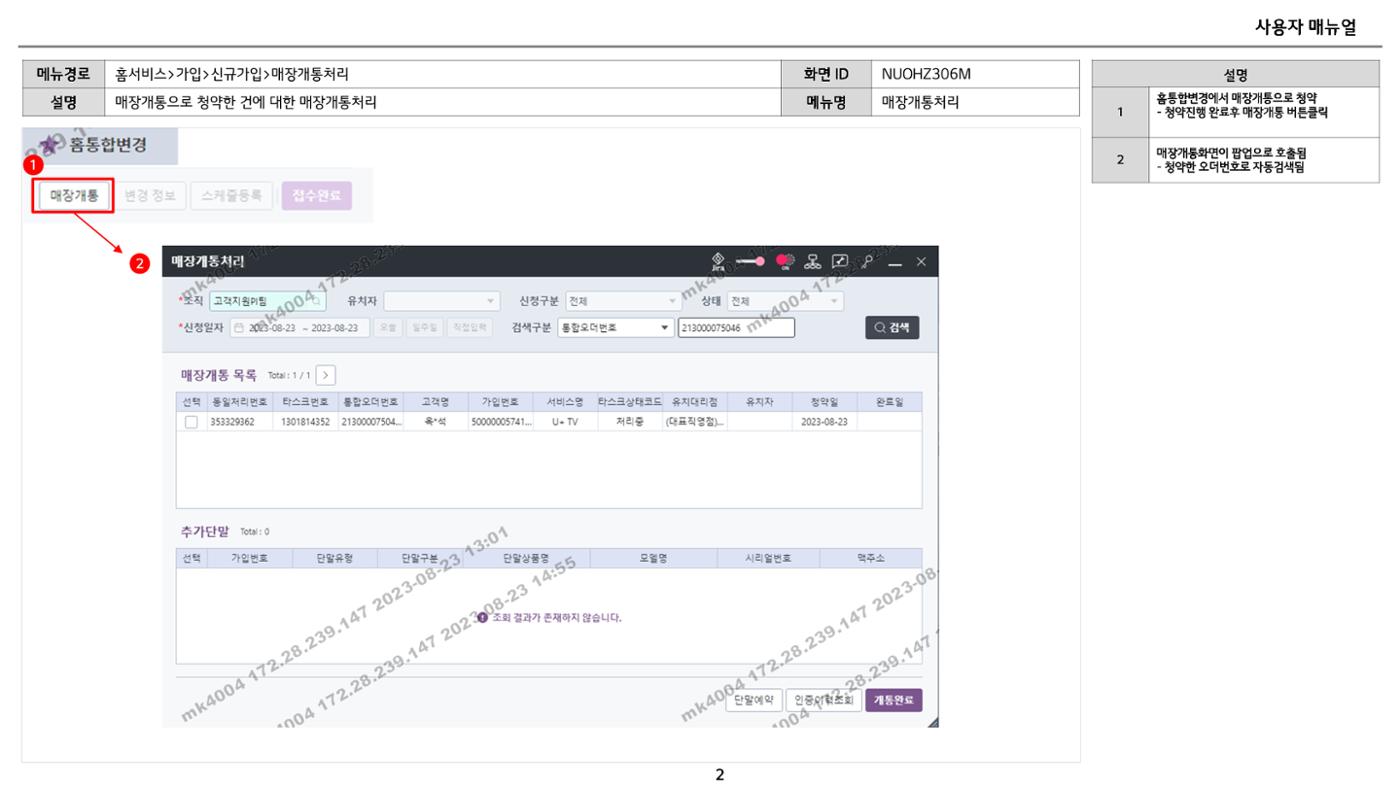This screenshot has width=1400, height=788.
Task: Click the 개통완료 button
Action: (893, 700)
